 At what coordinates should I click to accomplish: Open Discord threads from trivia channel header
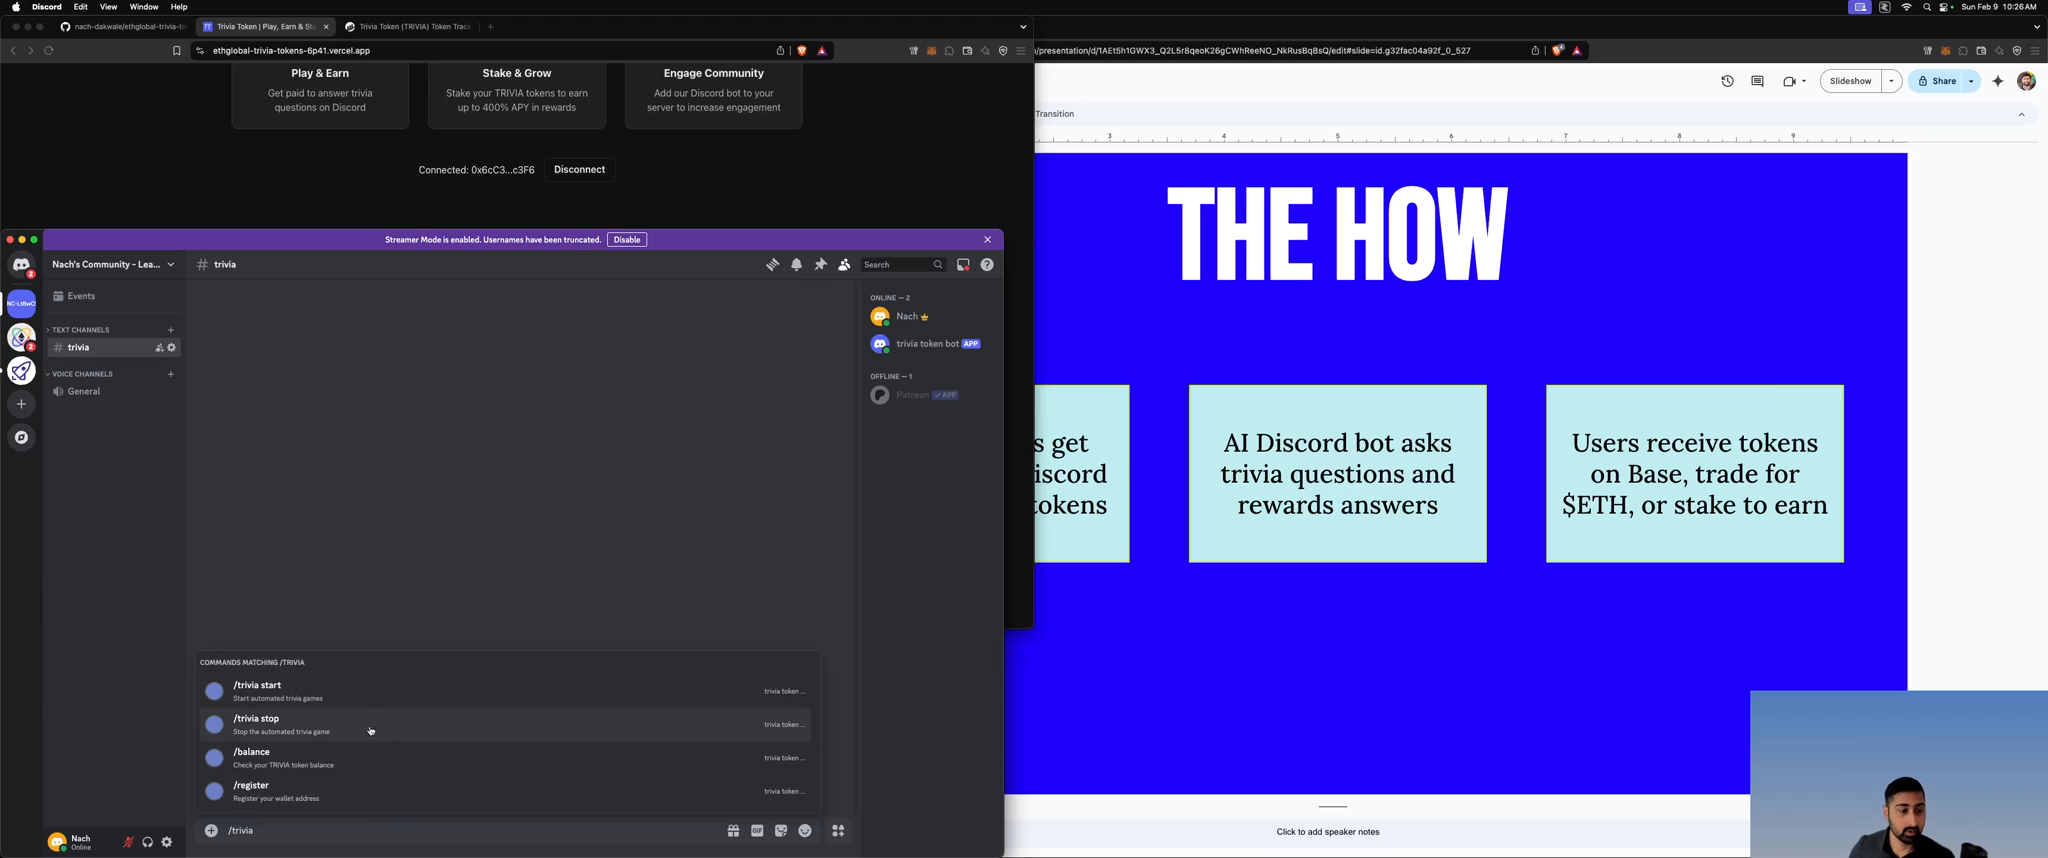coord(772,265)
